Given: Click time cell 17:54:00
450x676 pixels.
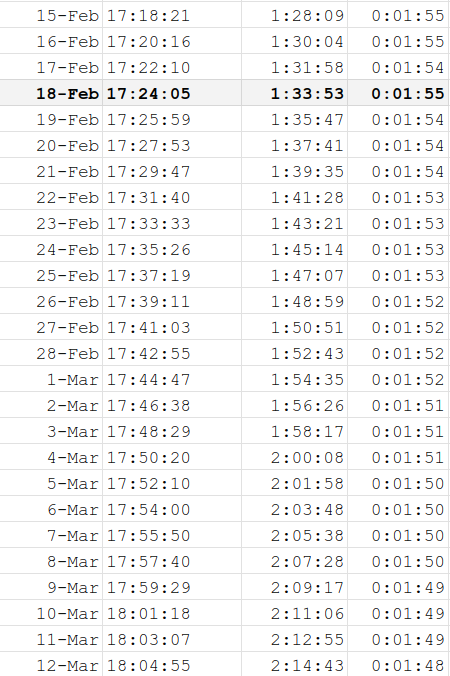Looking at the screenshot, I should 172,509.
